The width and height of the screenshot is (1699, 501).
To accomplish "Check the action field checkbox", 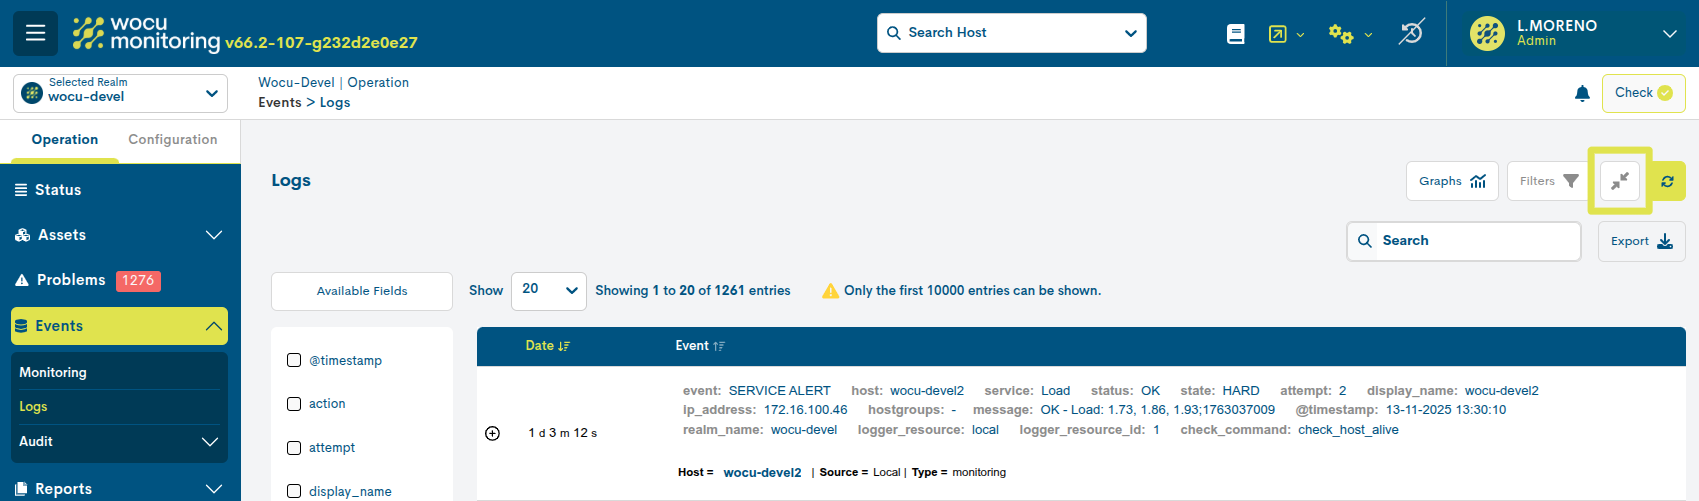I will (294, 404).
